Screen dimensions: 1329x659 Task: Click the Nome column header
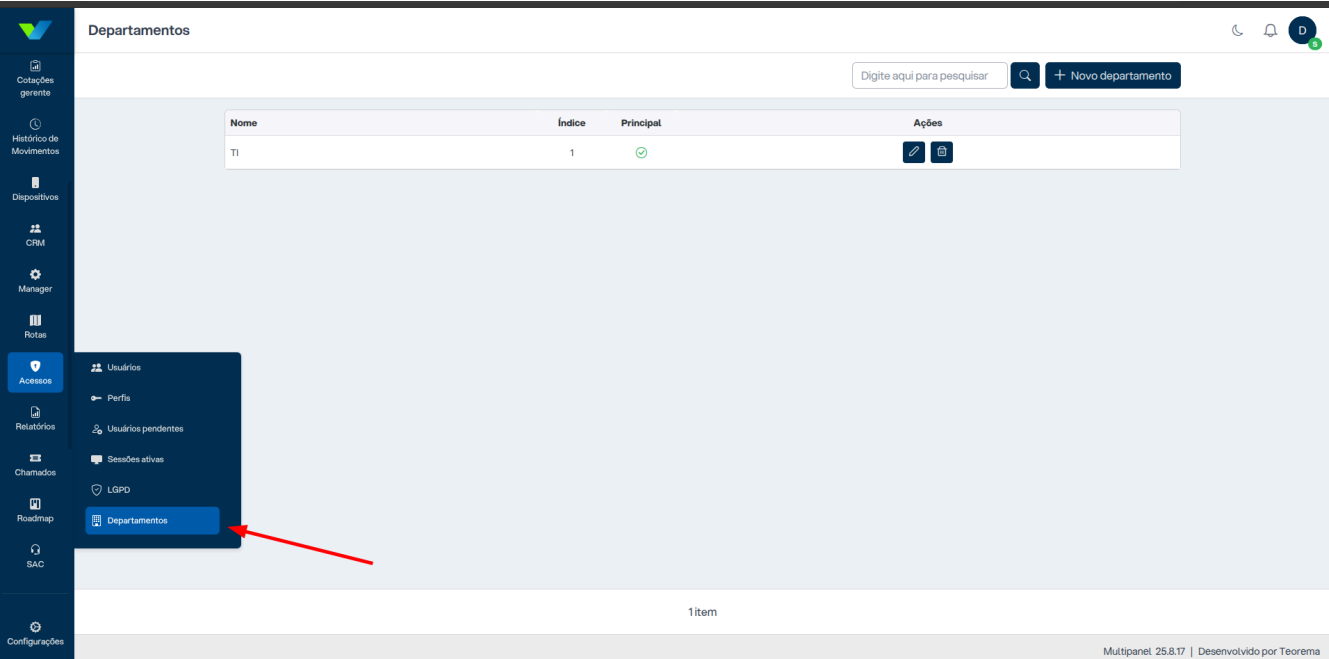click(x=244, y=123)
